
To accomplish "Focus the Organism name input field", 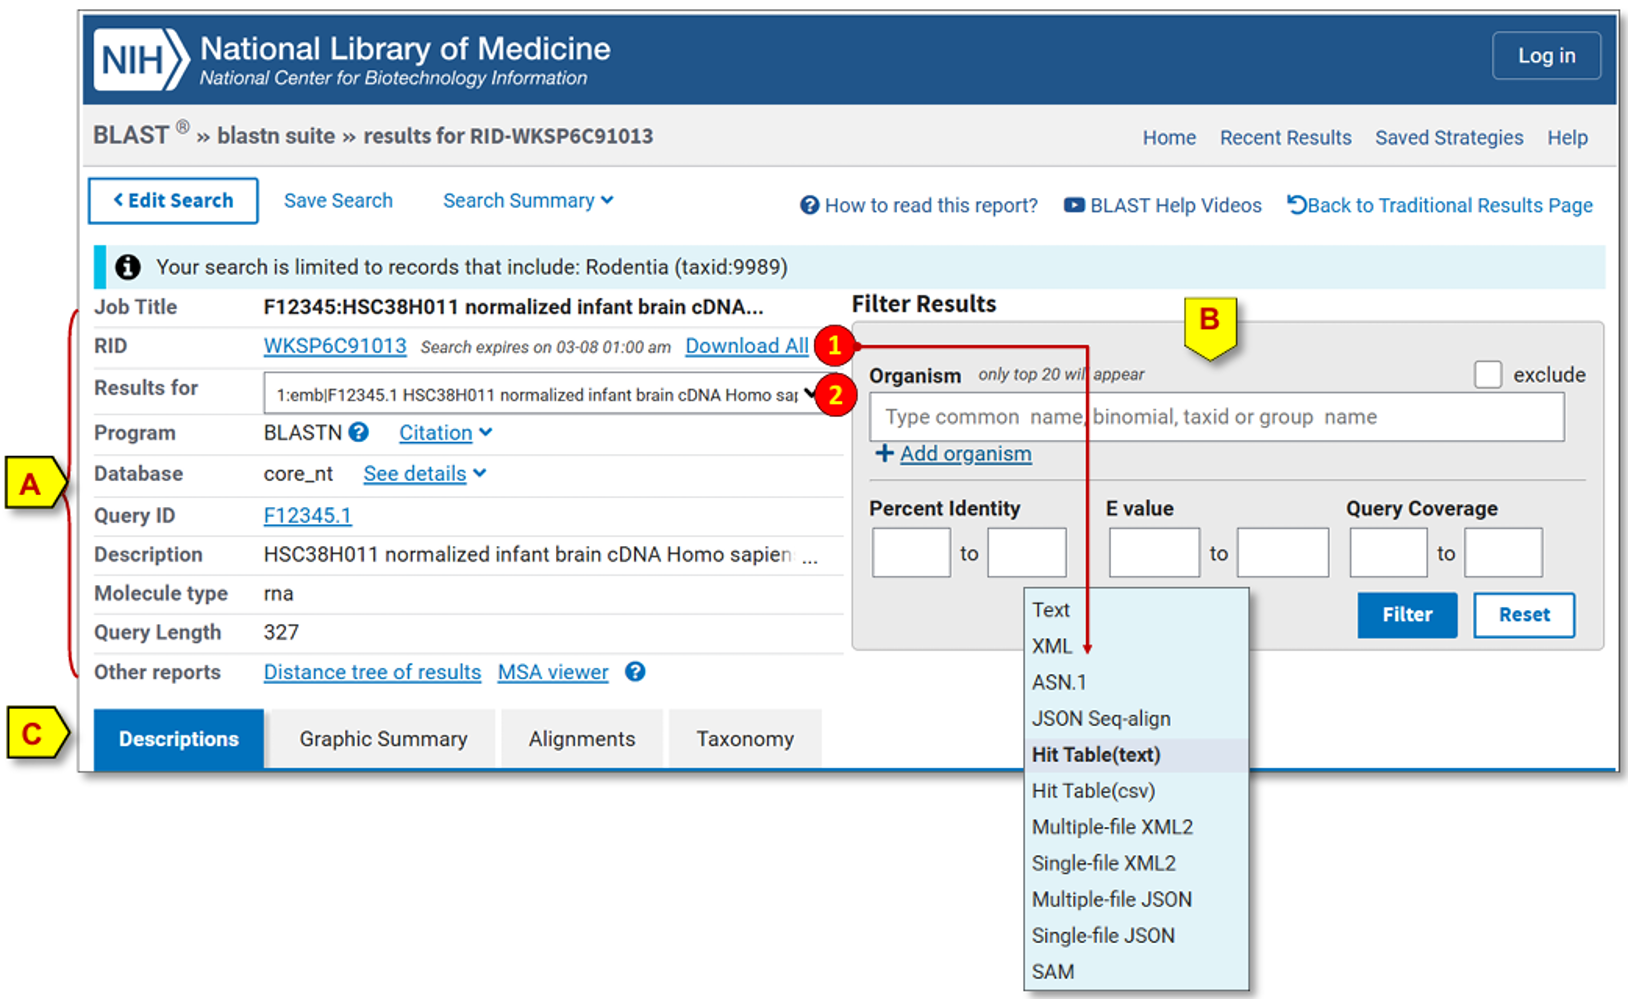I will 1217,417.
